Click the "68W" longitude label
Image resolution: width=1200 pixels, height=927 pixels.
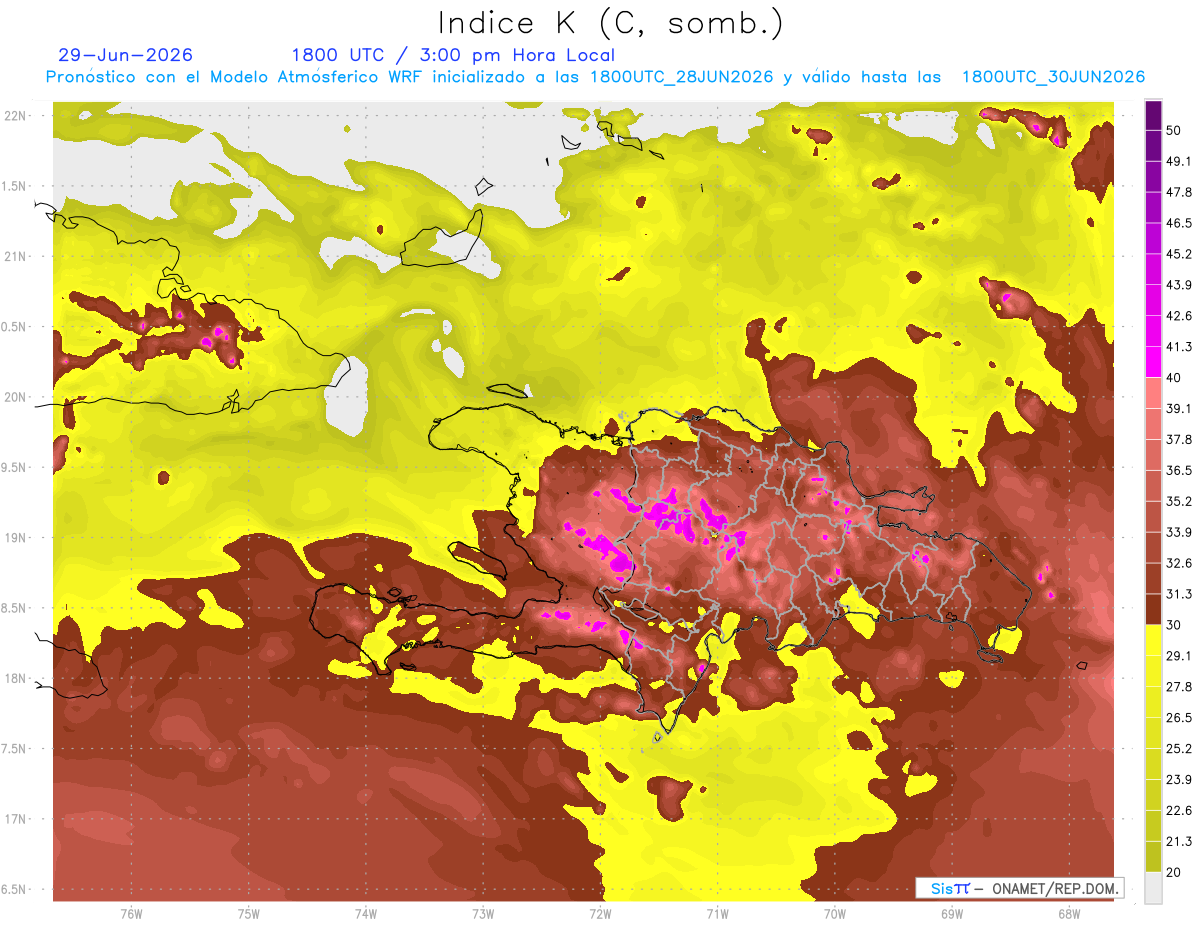point(1069,914)
